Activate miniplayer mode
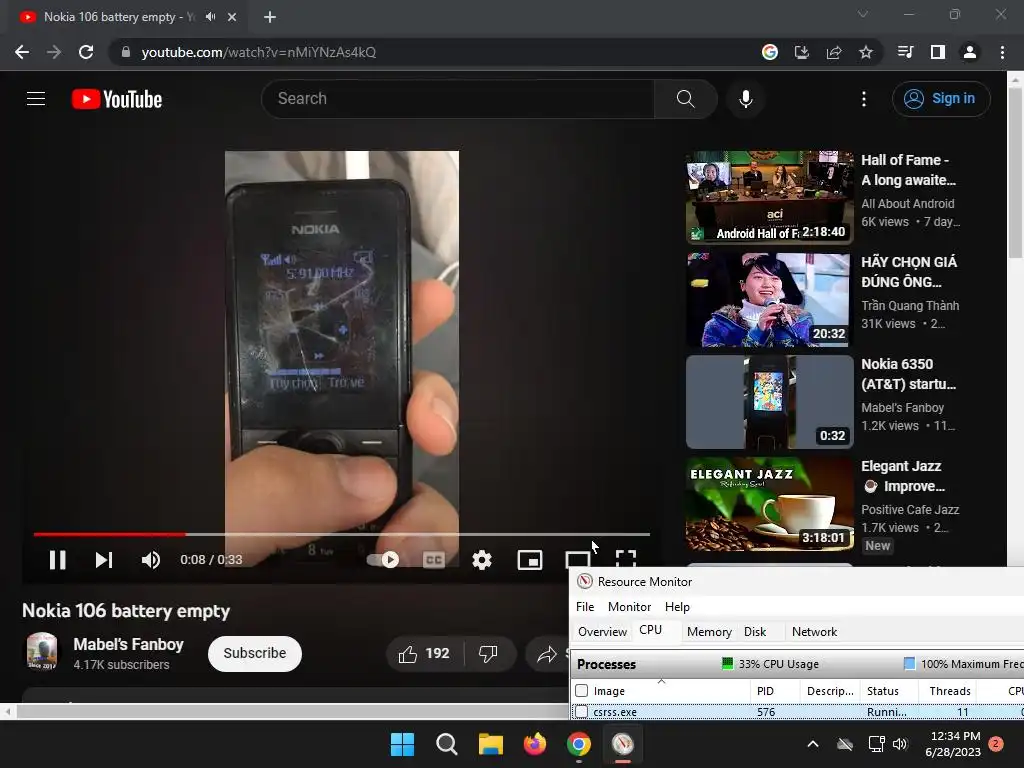Screen dimensions: 1024x768 530,560
